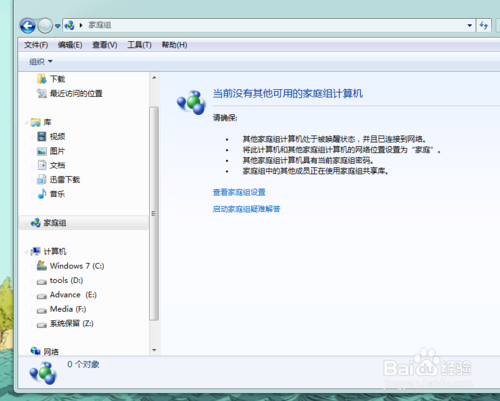Screen dimensions: 500x401
Task: Open the 图片 library icon
Action: 42,151
